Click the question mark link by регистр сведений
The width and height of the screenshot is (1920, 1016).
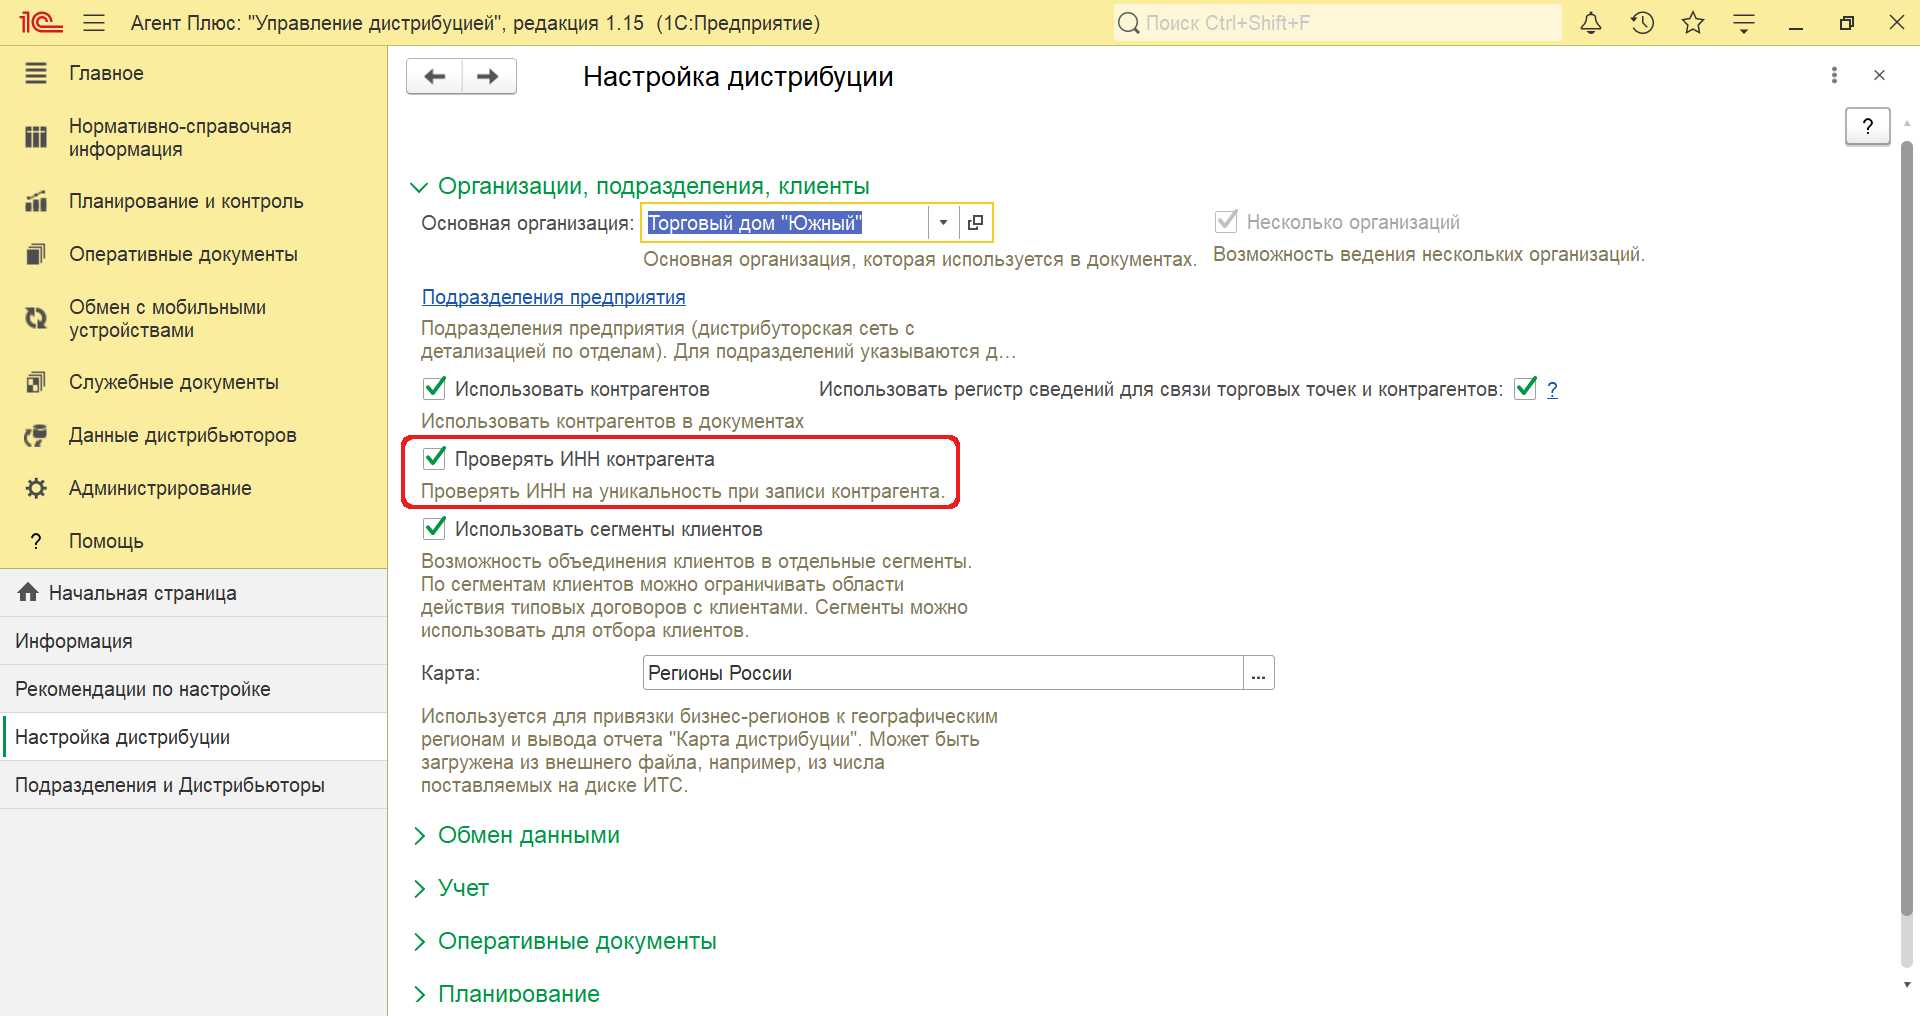tap(1552, 389)
